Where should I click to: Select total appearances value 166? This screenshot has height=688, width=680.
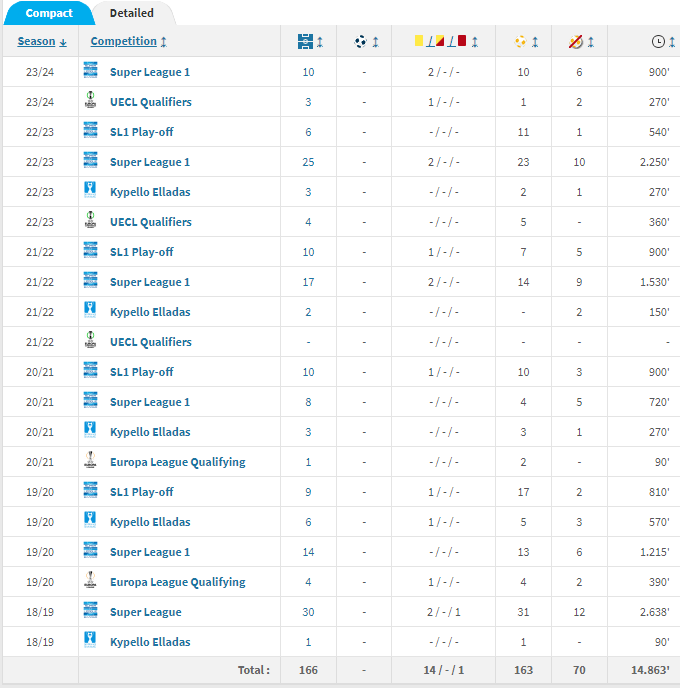[x=308, y=670]
